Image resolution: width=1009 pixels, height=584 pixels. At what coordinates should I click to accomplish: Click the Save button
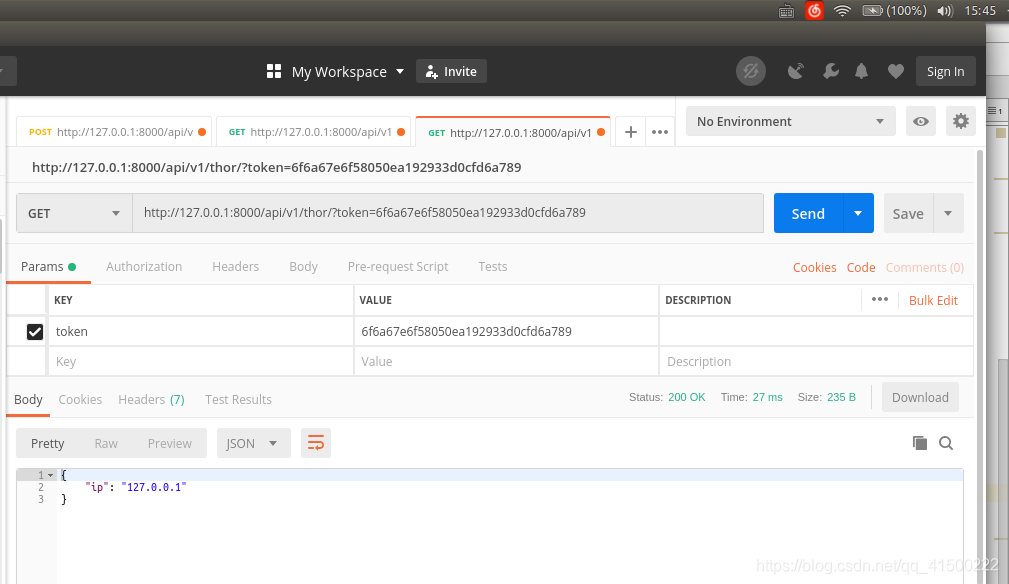pyautogui.click(x=908, y=213)
